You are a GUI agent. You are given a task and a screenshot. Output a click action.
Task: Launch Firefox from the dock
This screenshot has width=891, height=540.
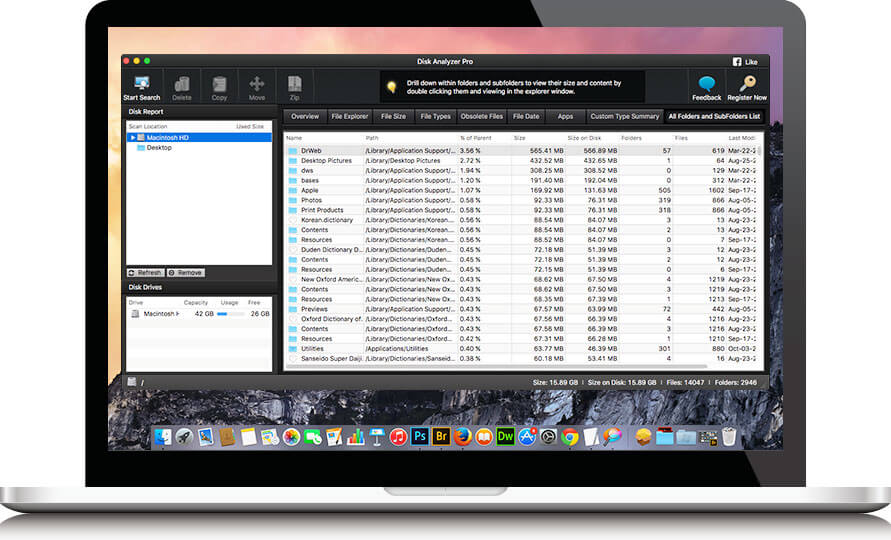463,437
